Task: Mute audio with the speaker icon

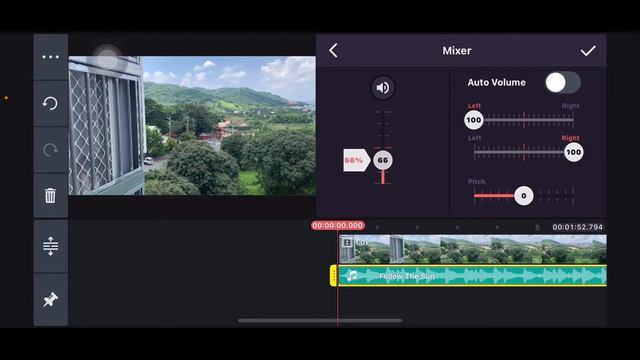Action: point(382,87)
